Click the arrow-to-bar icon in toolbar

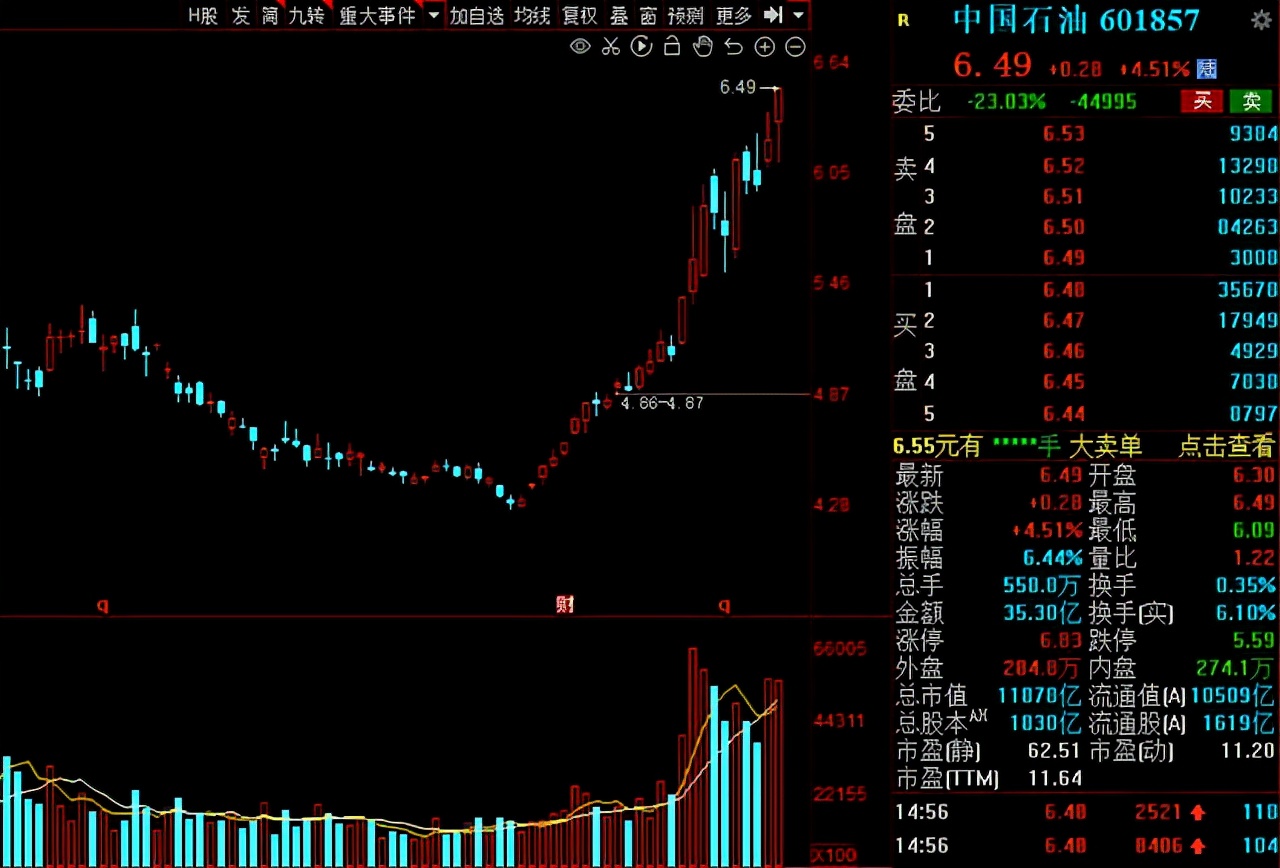(772, 15)
